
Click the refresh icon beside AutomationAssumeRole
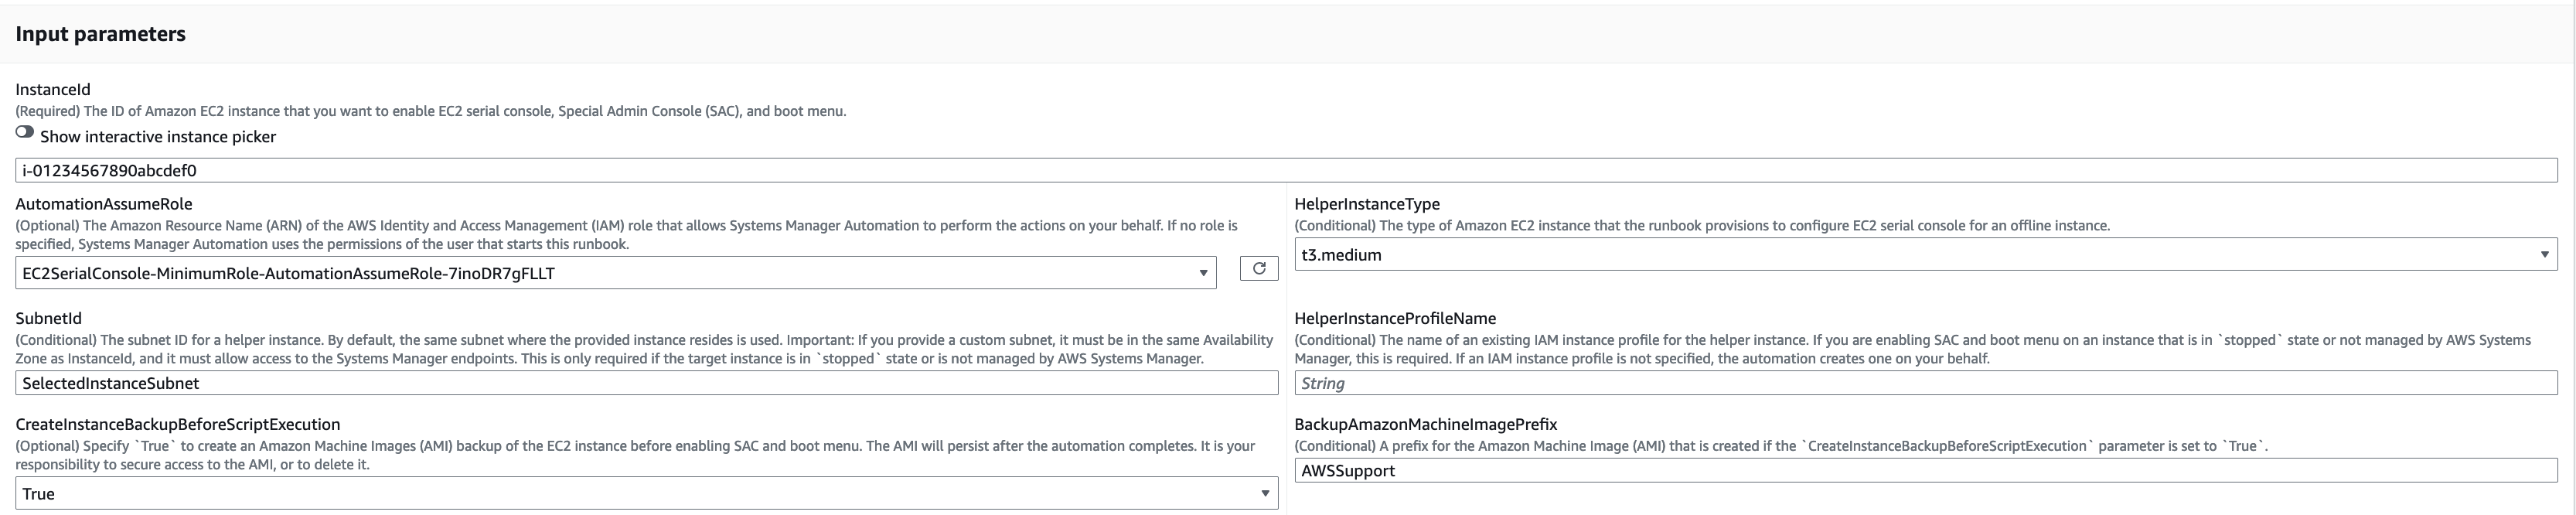pos(1258,268)
